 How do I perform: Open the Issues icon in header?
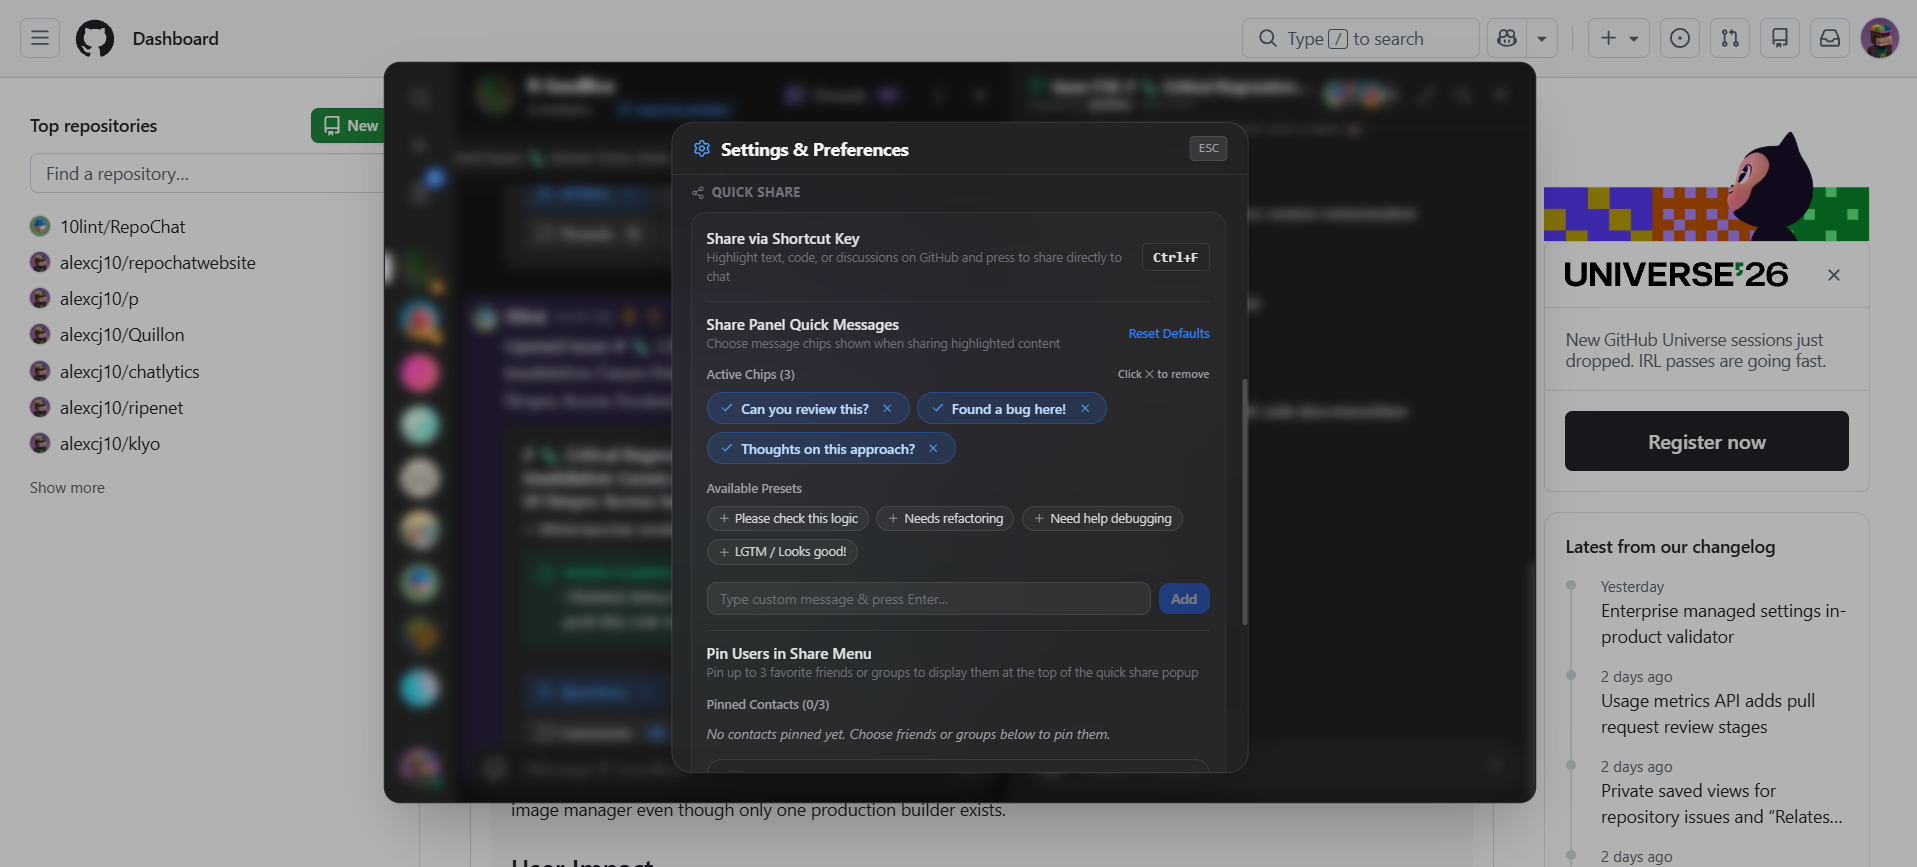click(x=1680, y=38)
